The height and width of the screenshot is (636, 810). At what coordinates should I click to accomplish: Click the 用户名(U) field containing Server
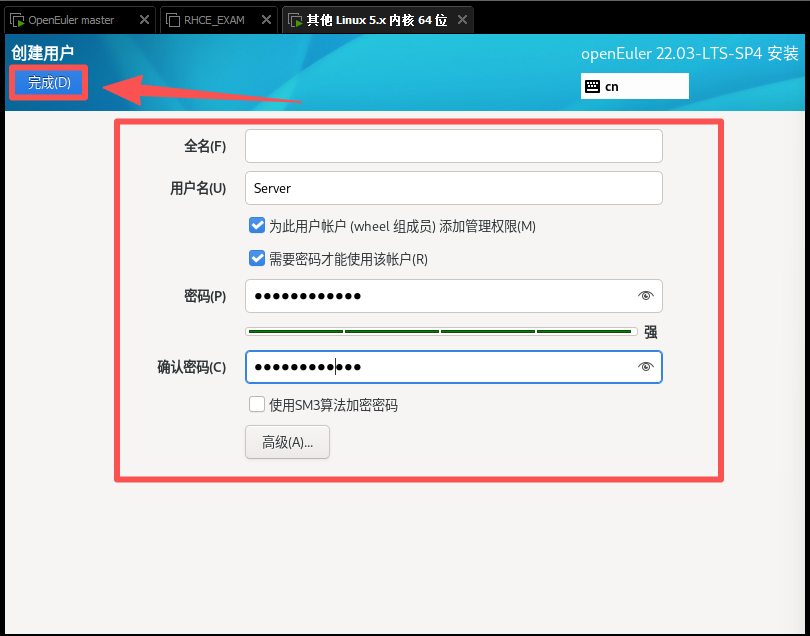(454, 188)
